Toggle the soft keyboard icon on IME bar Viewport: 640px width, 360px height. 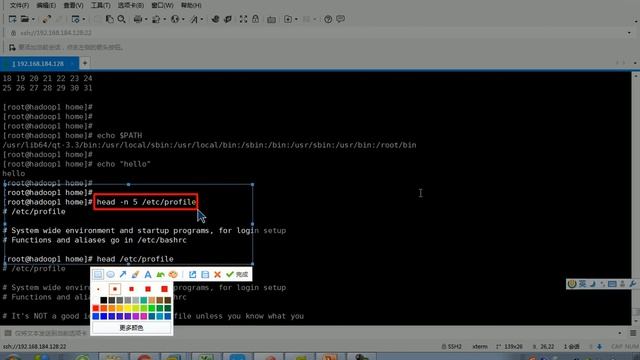pos(612,284)
